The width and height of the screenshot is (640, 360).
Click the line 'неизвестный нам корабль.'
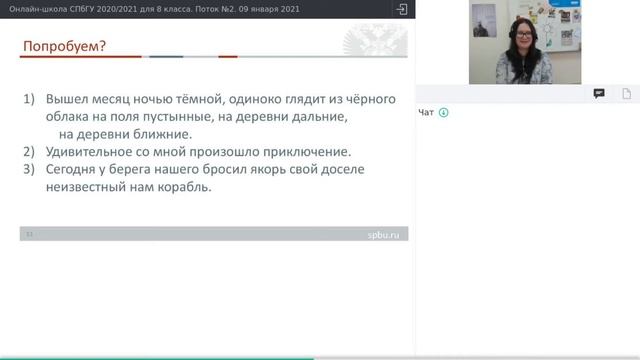[129, 187]
